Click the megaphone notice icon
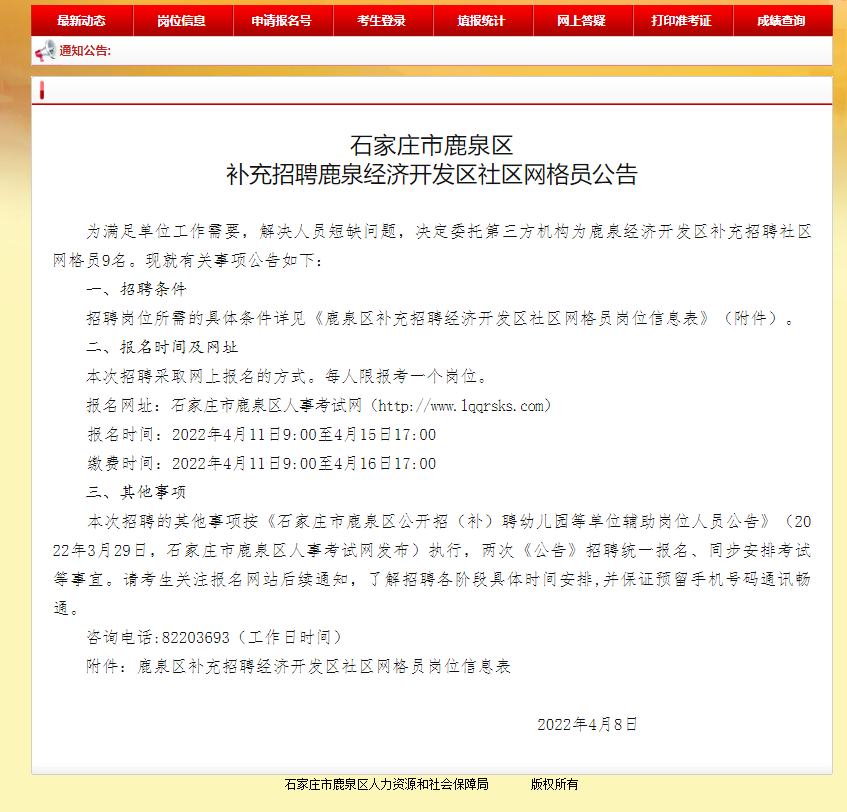Image resolution: width=847 pixels, height=812 pixels. pos(45,51)
